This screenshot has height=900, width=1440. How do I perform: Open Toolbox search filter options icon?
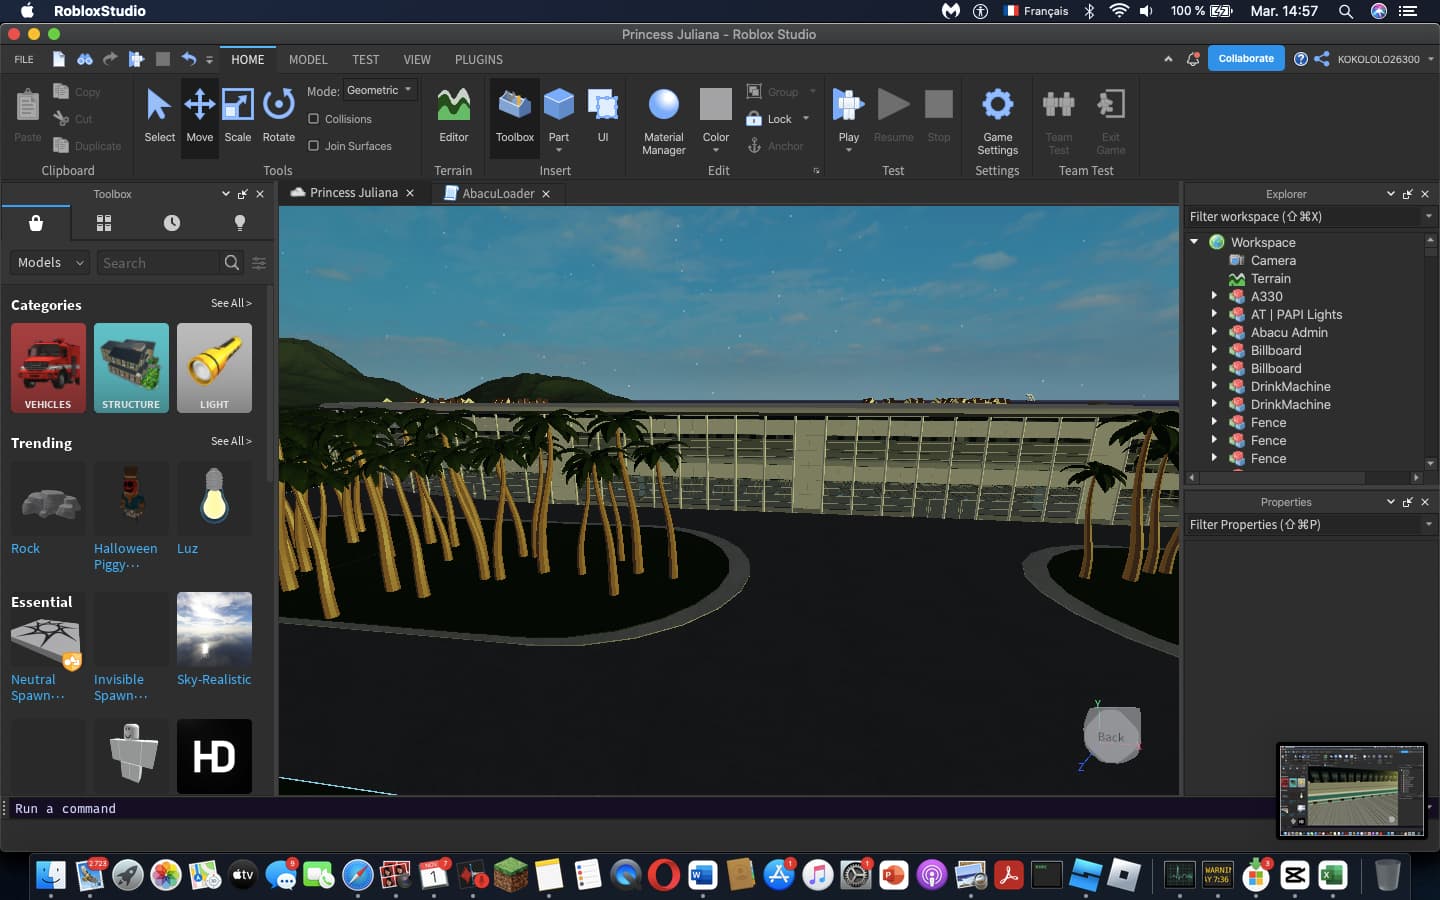pos(259,263)
